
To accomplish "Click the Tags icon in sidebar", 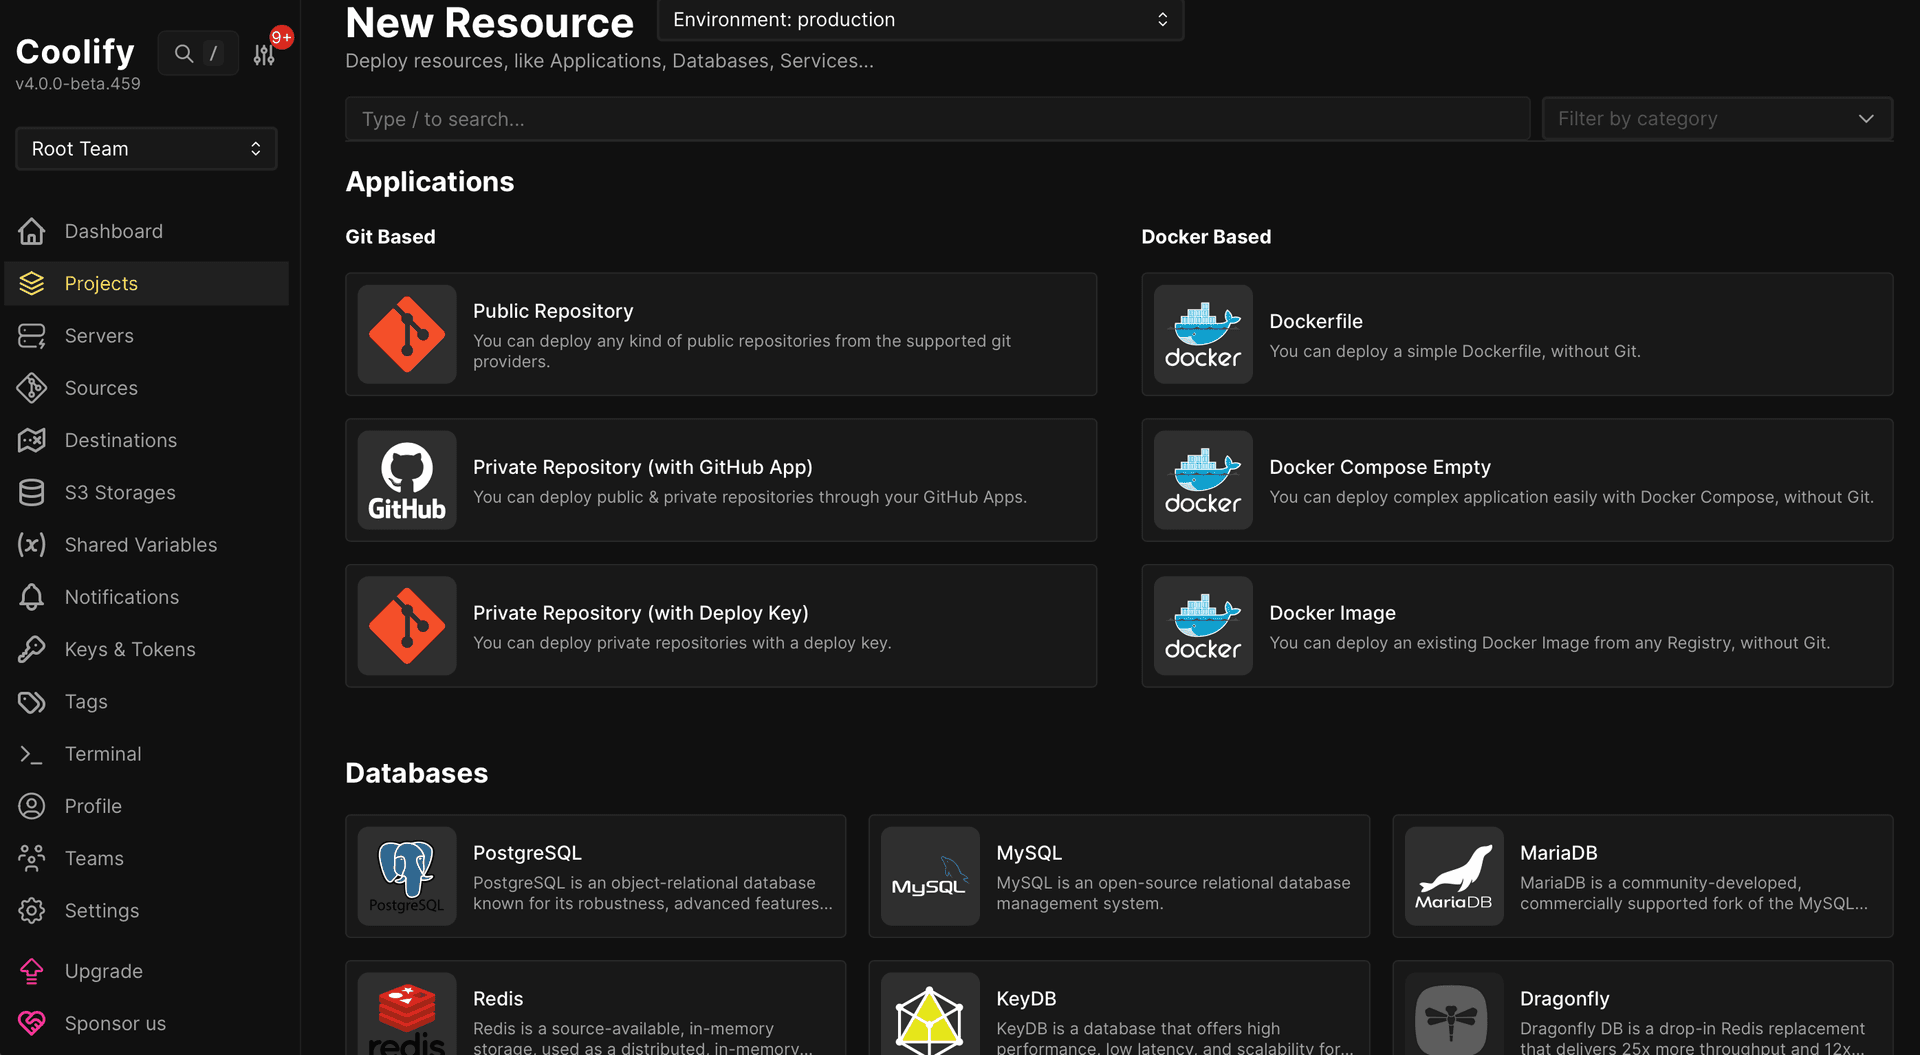I will pyautogui.click(x=32, y=701).
